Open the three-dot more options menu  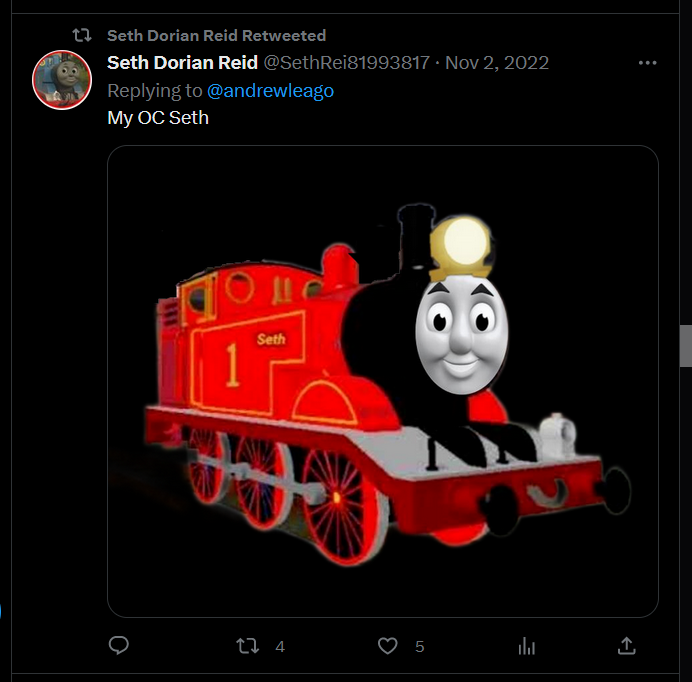point(647,63)
